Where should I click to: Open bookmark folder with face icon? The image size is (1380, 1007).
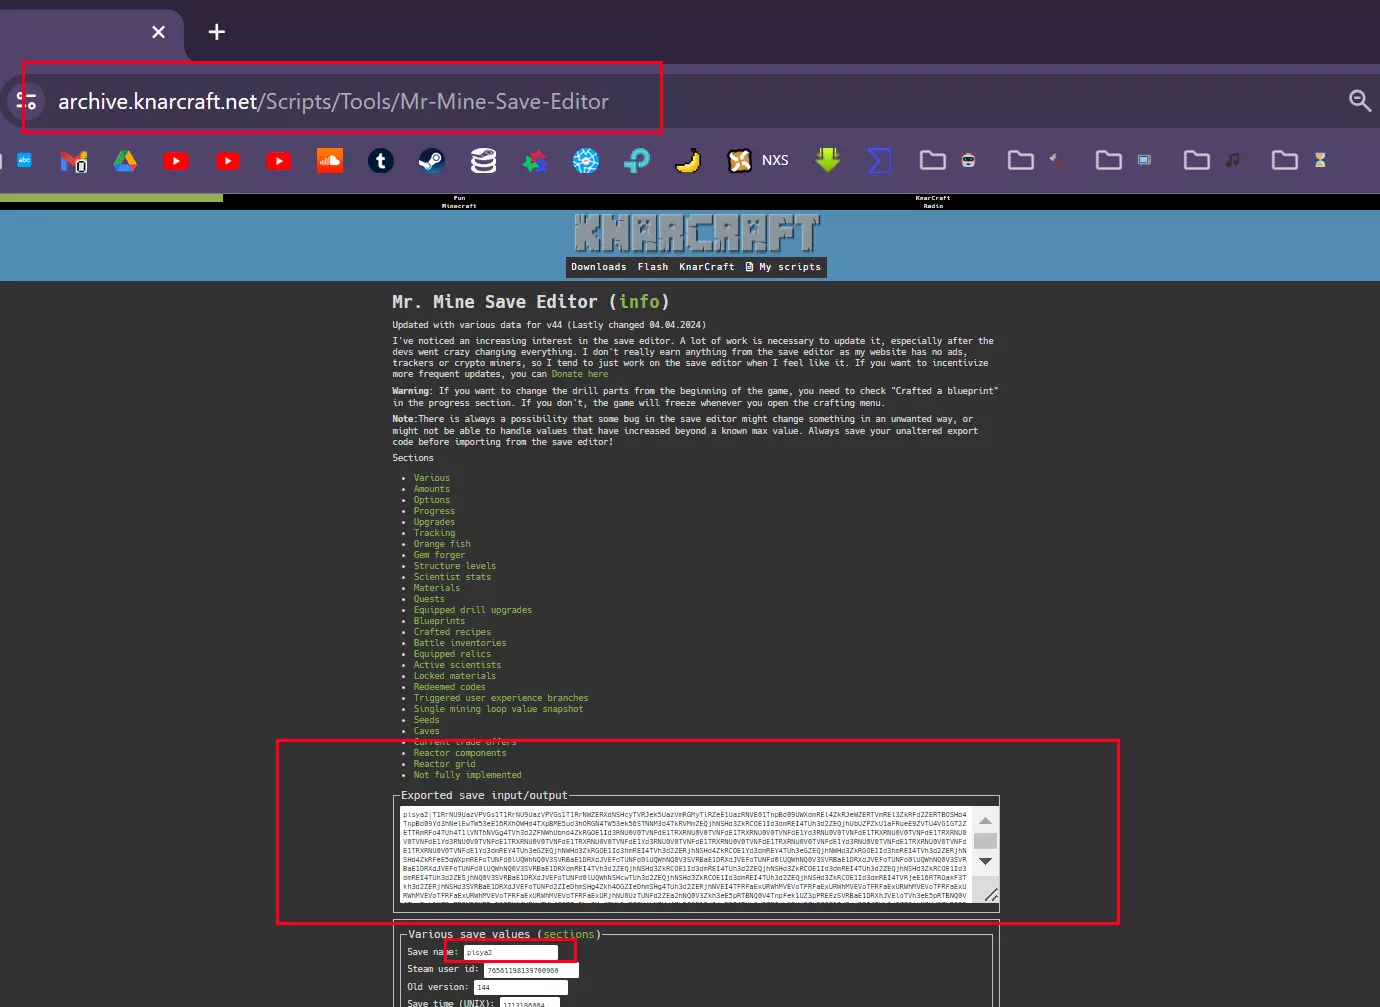[x=947, y=160]
